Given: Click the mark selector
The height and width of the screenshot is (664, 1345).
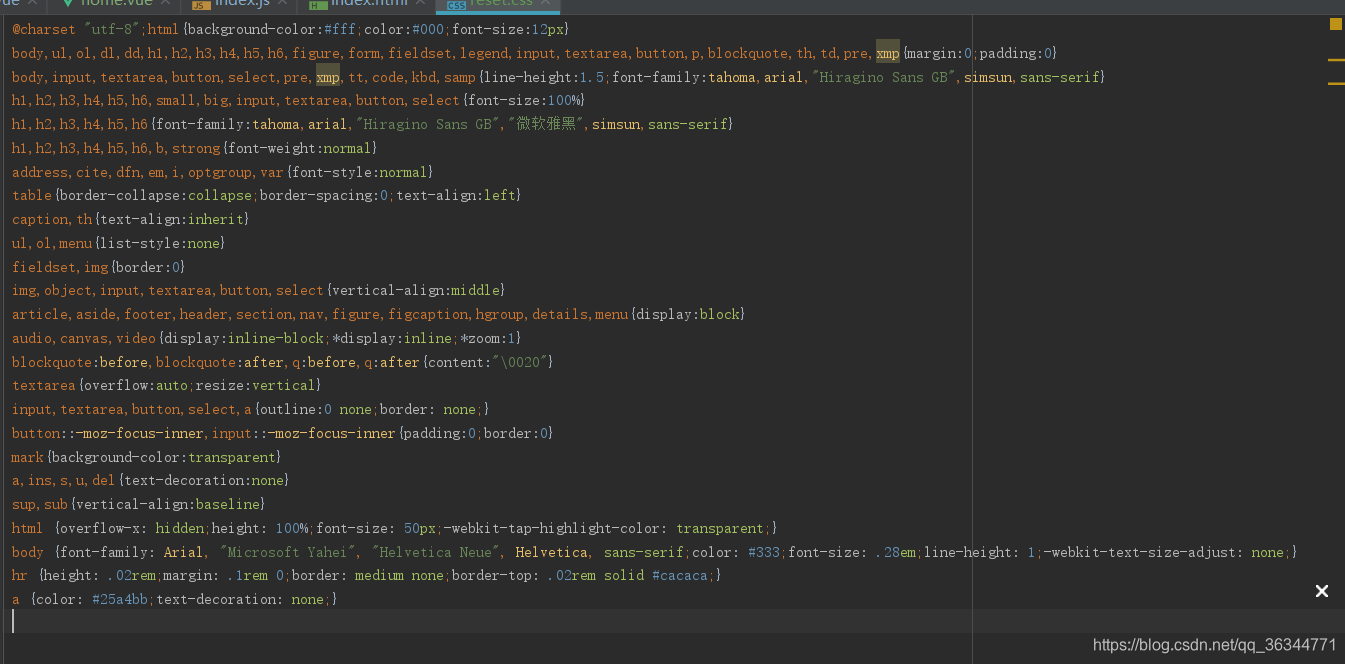Looking at the screenshot, I should pyautogui.click(x=28, y=457).
